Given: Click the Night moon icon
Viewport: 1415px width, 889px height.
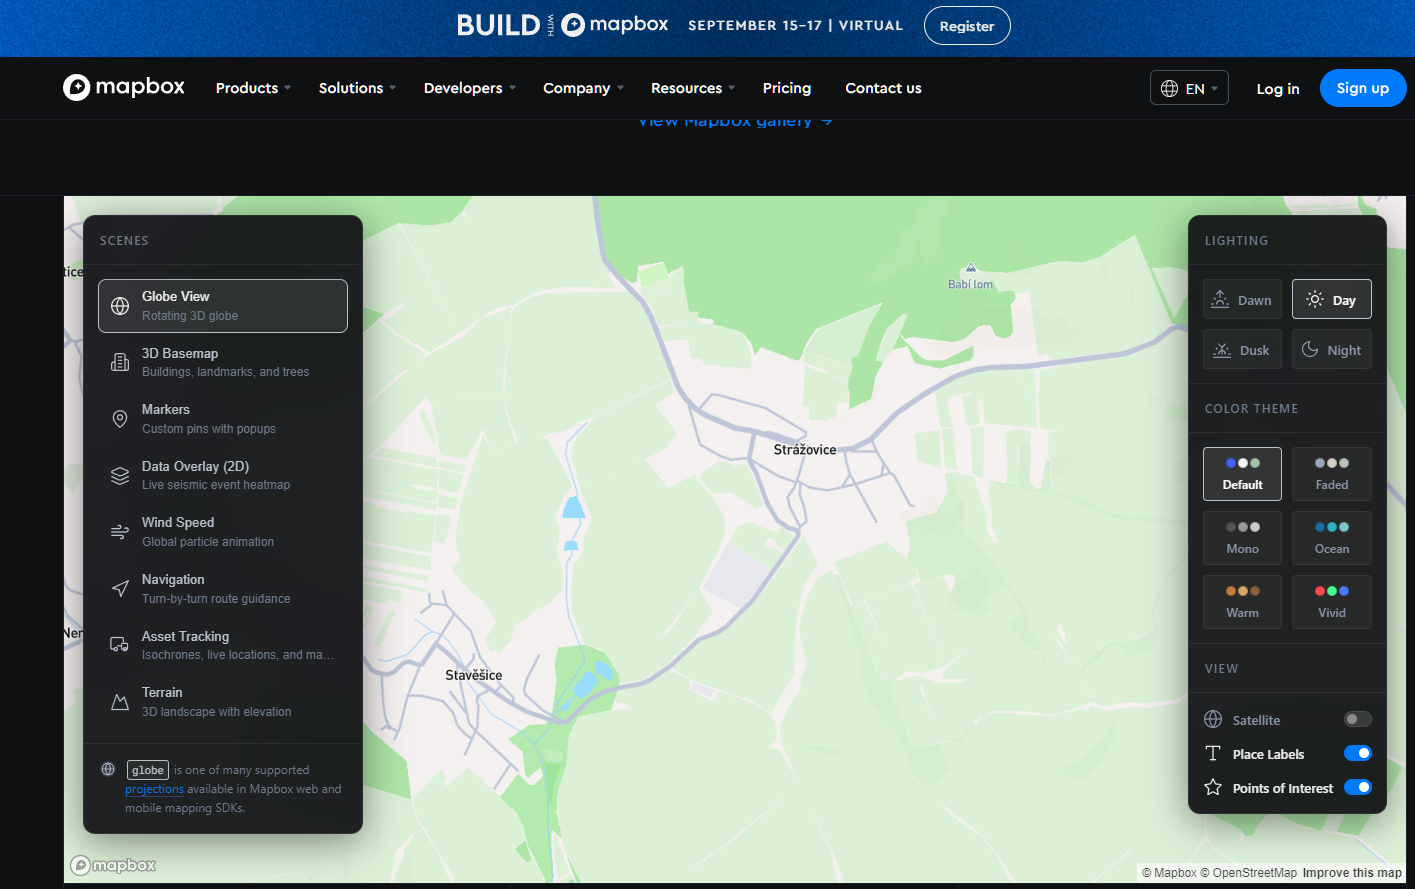Looking at the screenshot, I should (x=1310, y=349).
